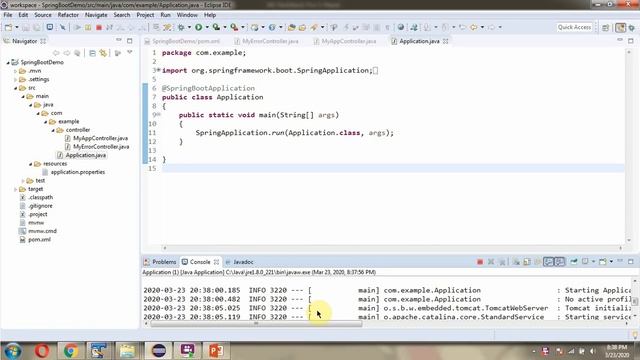This screenshot has height=360, width=640.
Task: Open the New file dropdown arrow
Action: (x=17, y=27)
